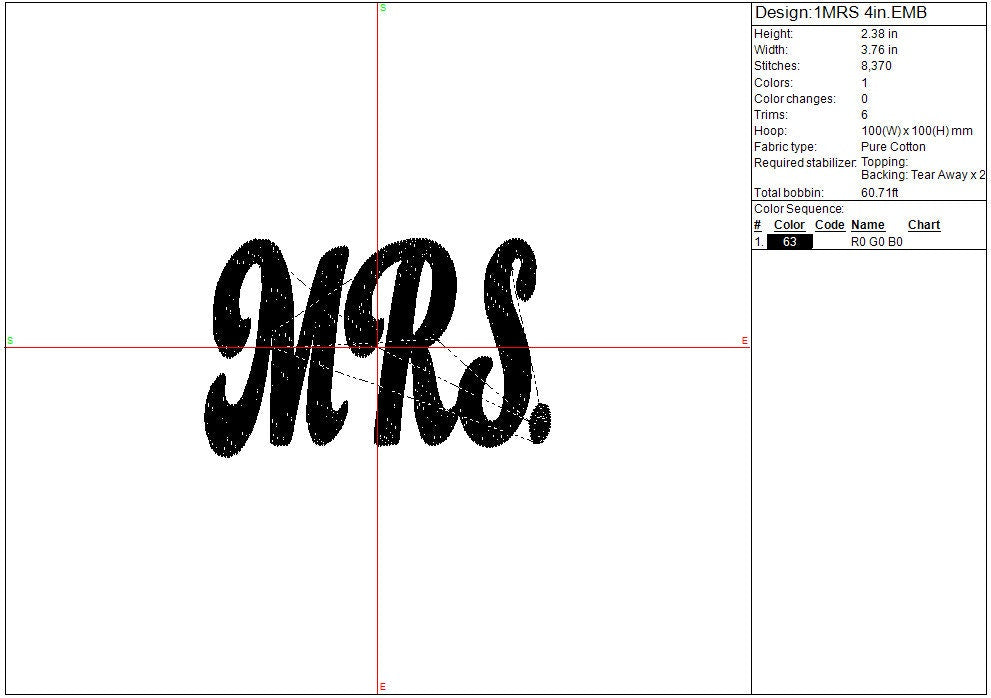This screenshot has height=698, width=991.
Task: Click the Code column header
Action: coord(829,225)
